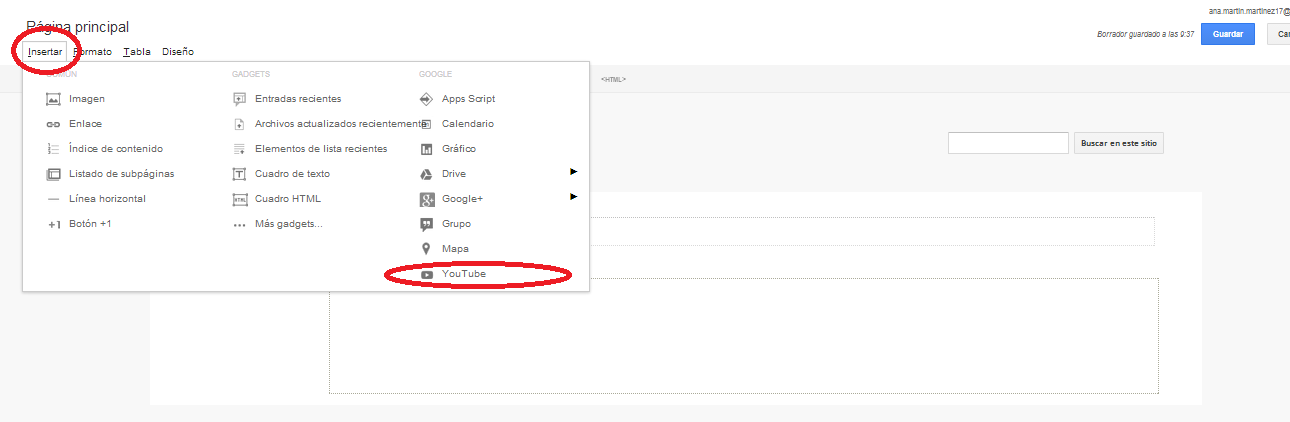Screen dimensions: 1290x422
Task: Click the Imagen picture icon
Action: pyautogui.click(x=54, y=99)
